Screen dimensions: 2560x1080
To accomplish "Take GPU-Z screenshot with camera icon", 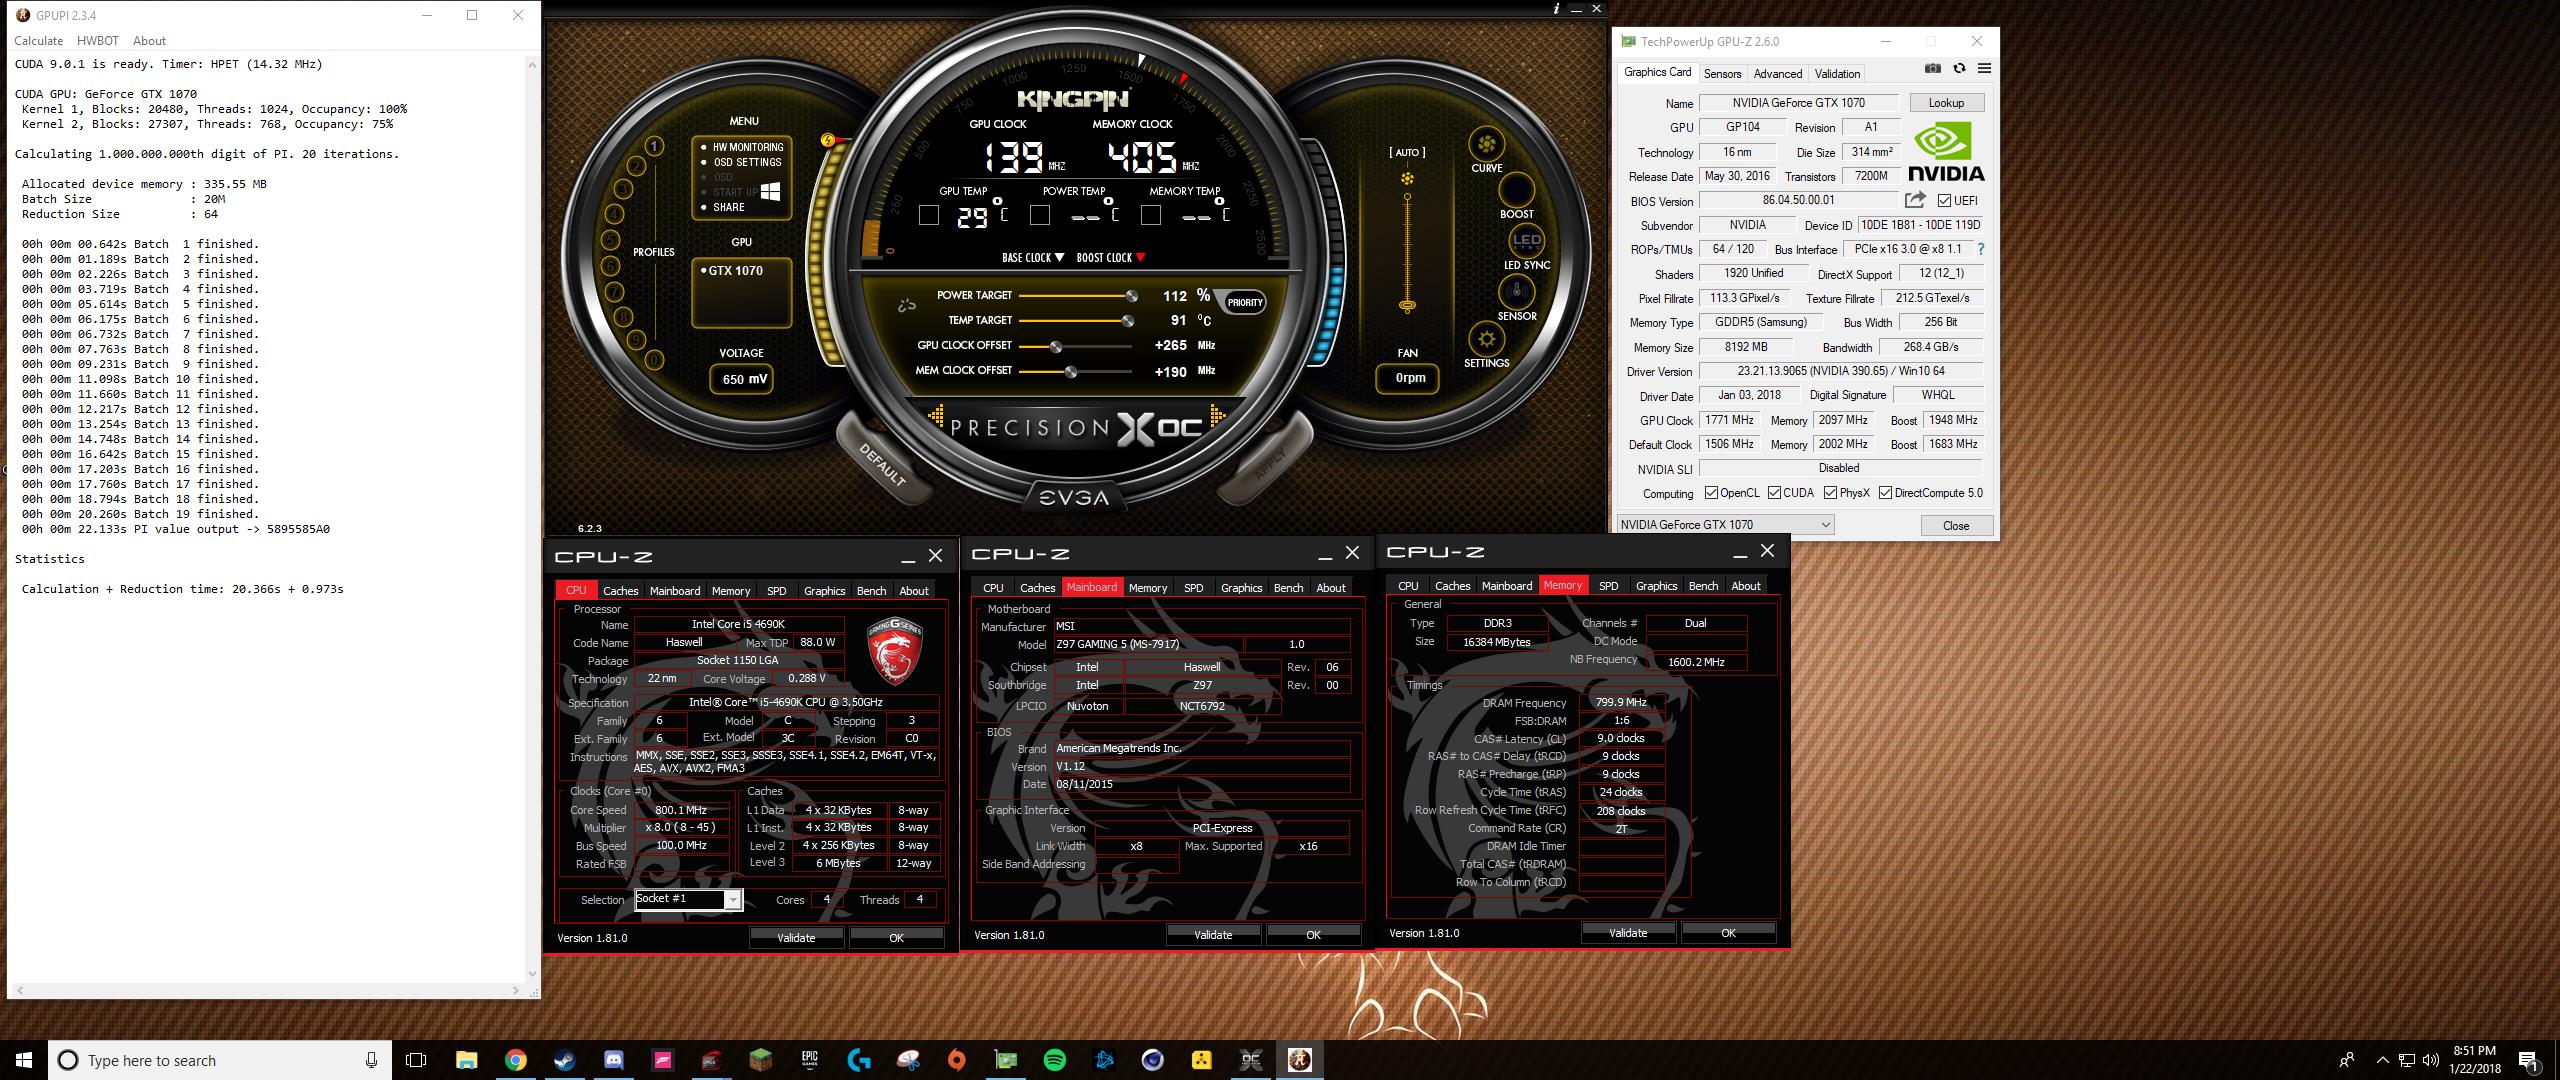I will click(1933, 68).
